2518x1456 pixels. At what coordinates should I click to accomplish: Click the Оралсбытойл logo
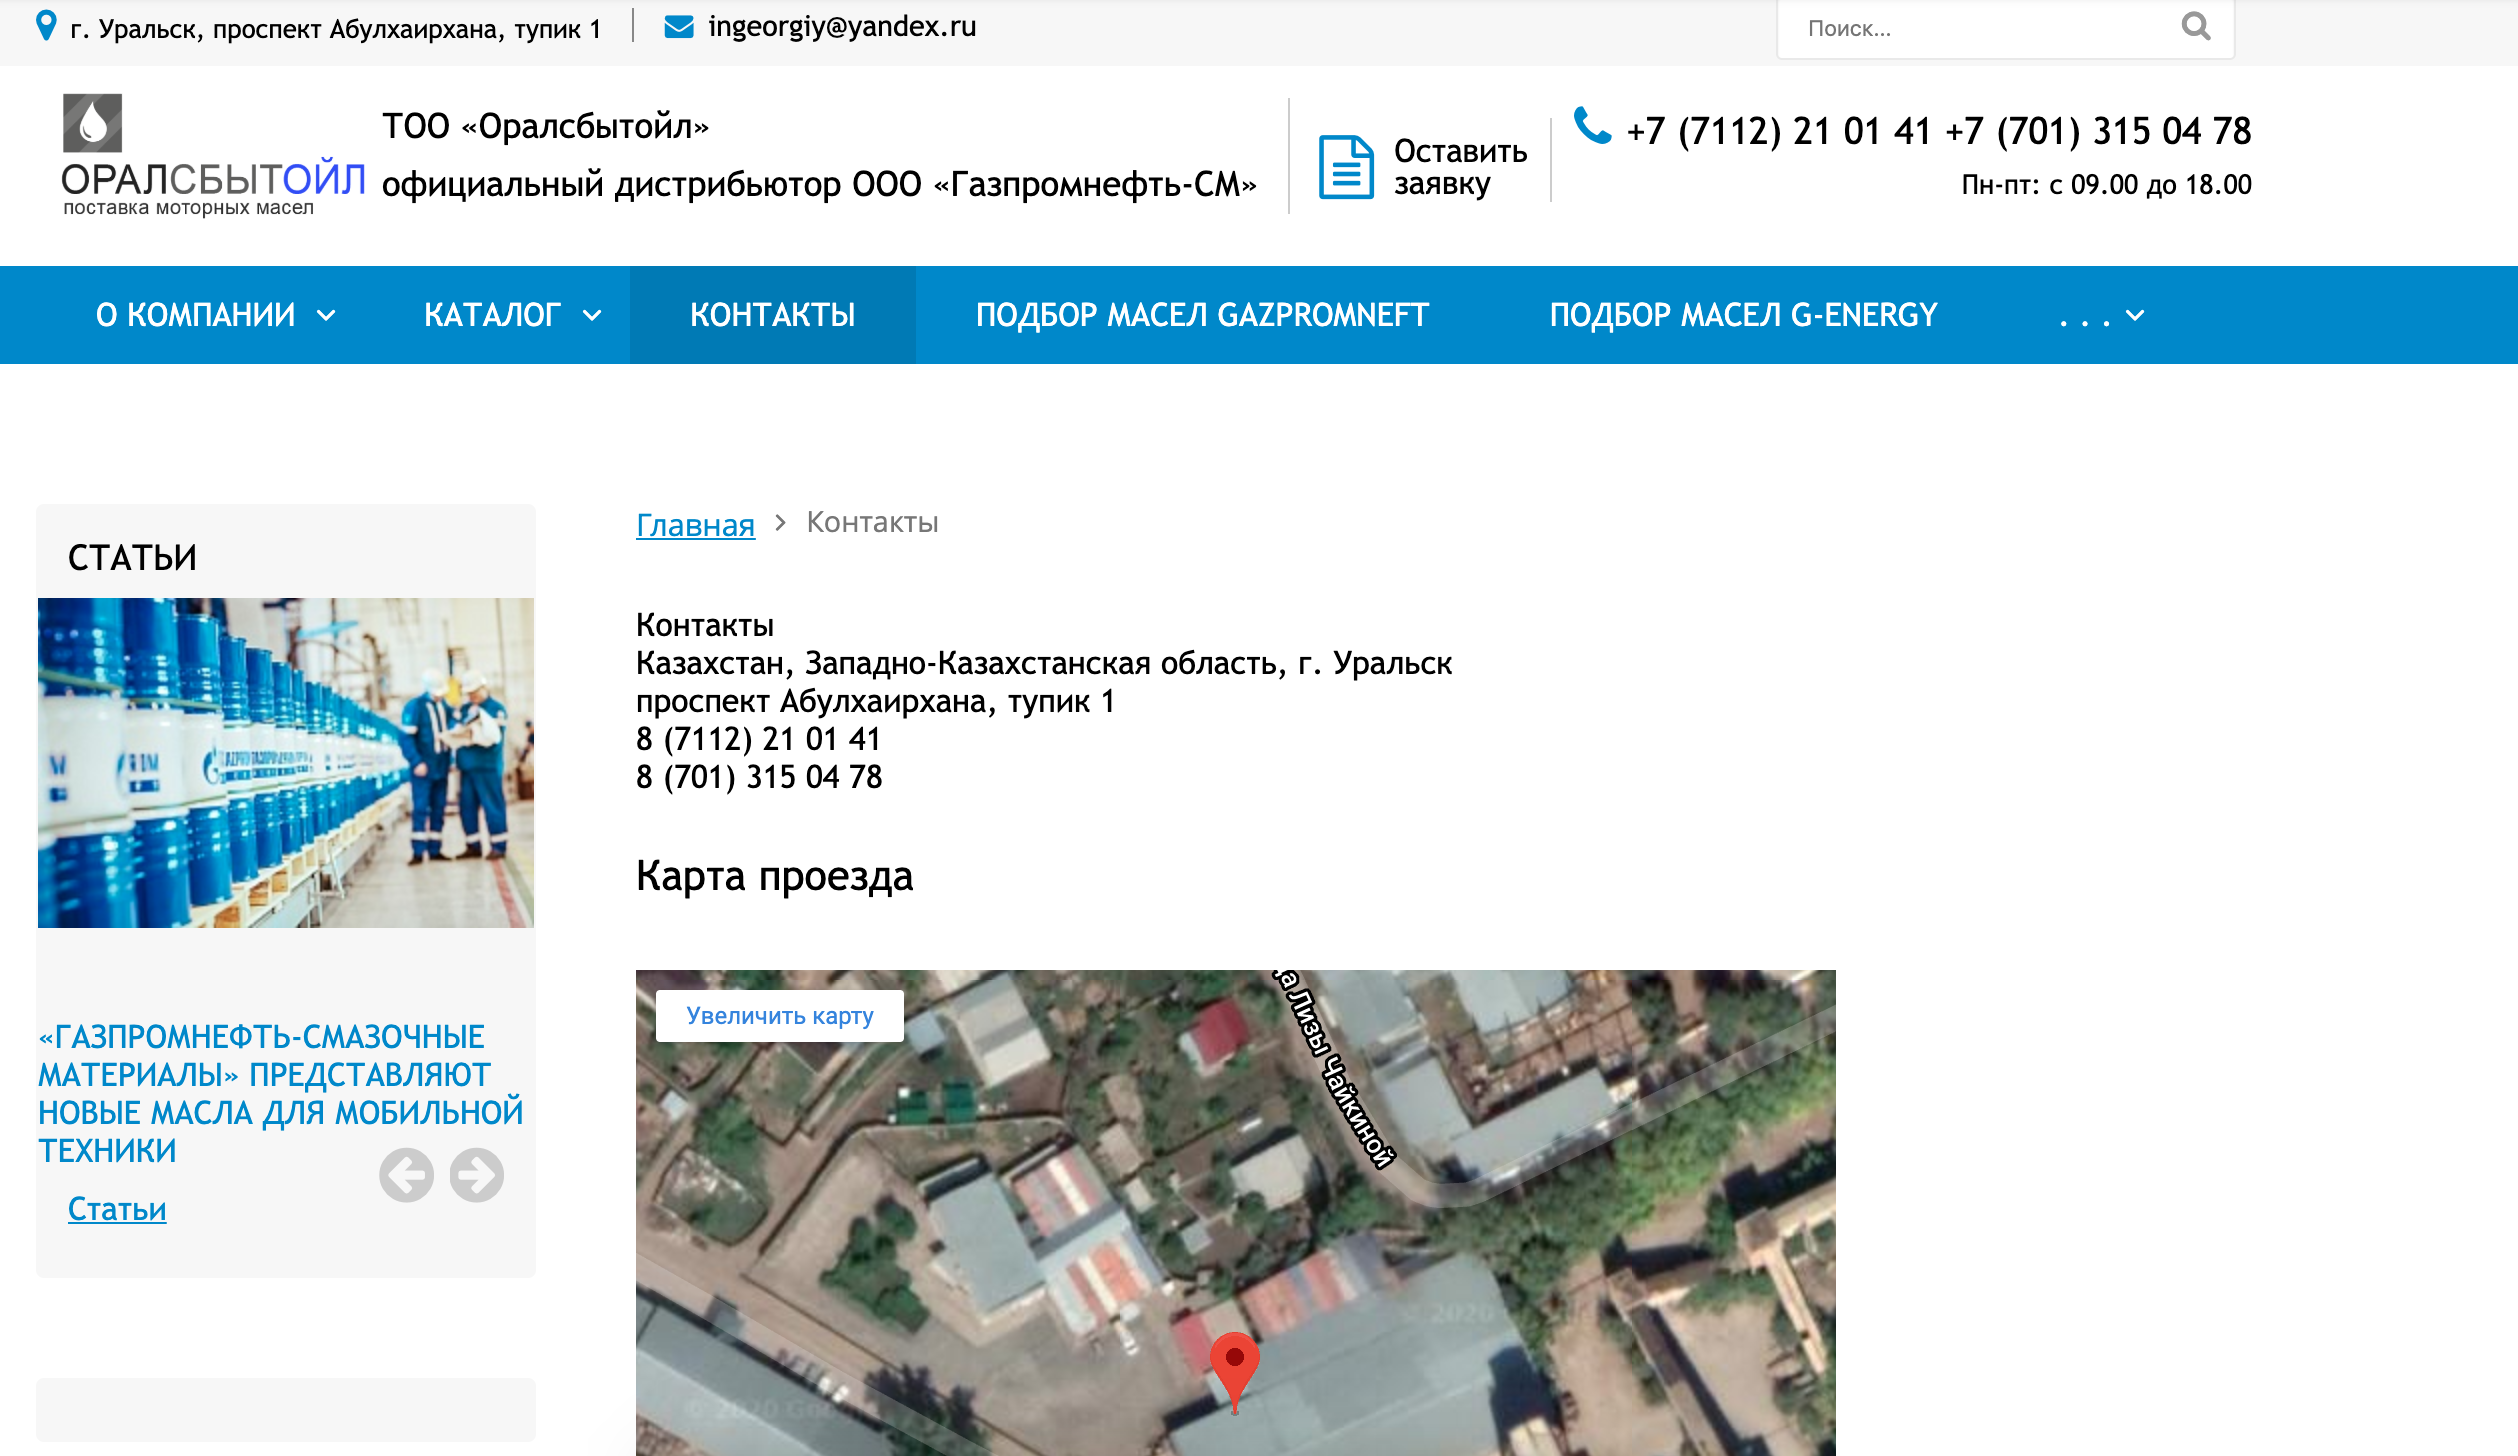click(x=213, y=155)
